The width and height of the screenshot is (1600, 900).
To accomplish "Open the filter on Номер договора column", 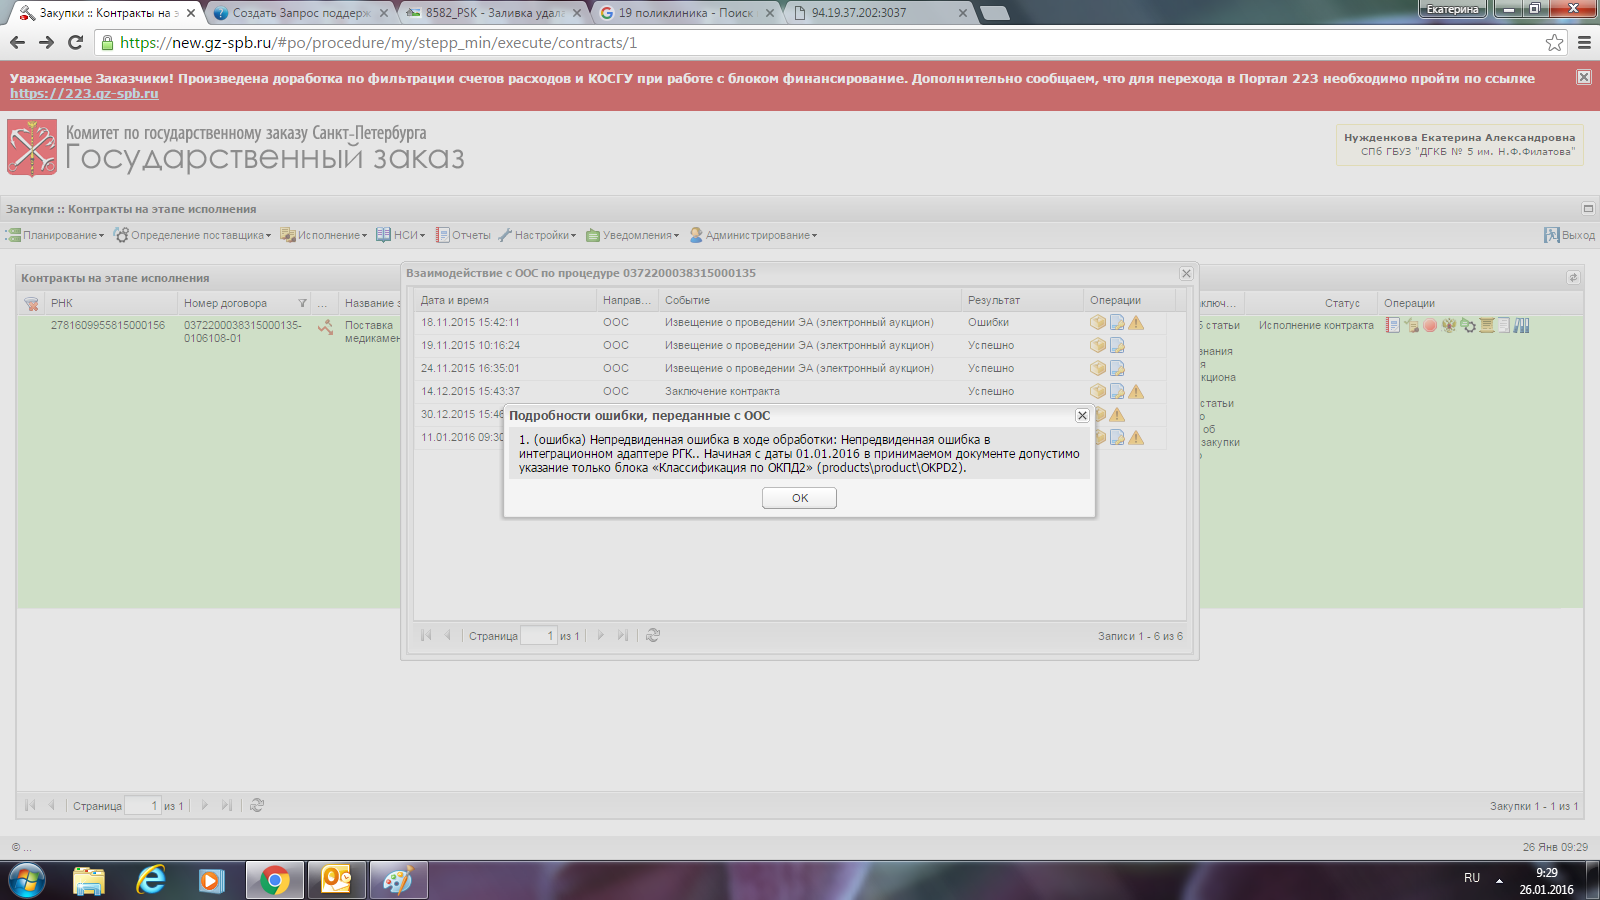I will (x=302, y=303).
